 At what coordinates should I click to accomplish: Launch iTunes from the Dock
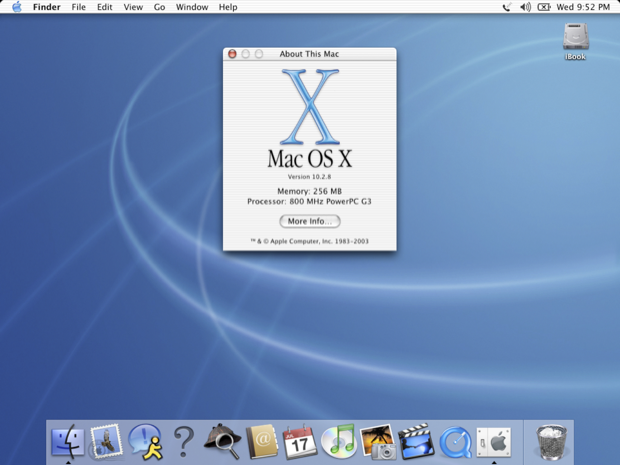pyautogui.click(x=338, y=441)
